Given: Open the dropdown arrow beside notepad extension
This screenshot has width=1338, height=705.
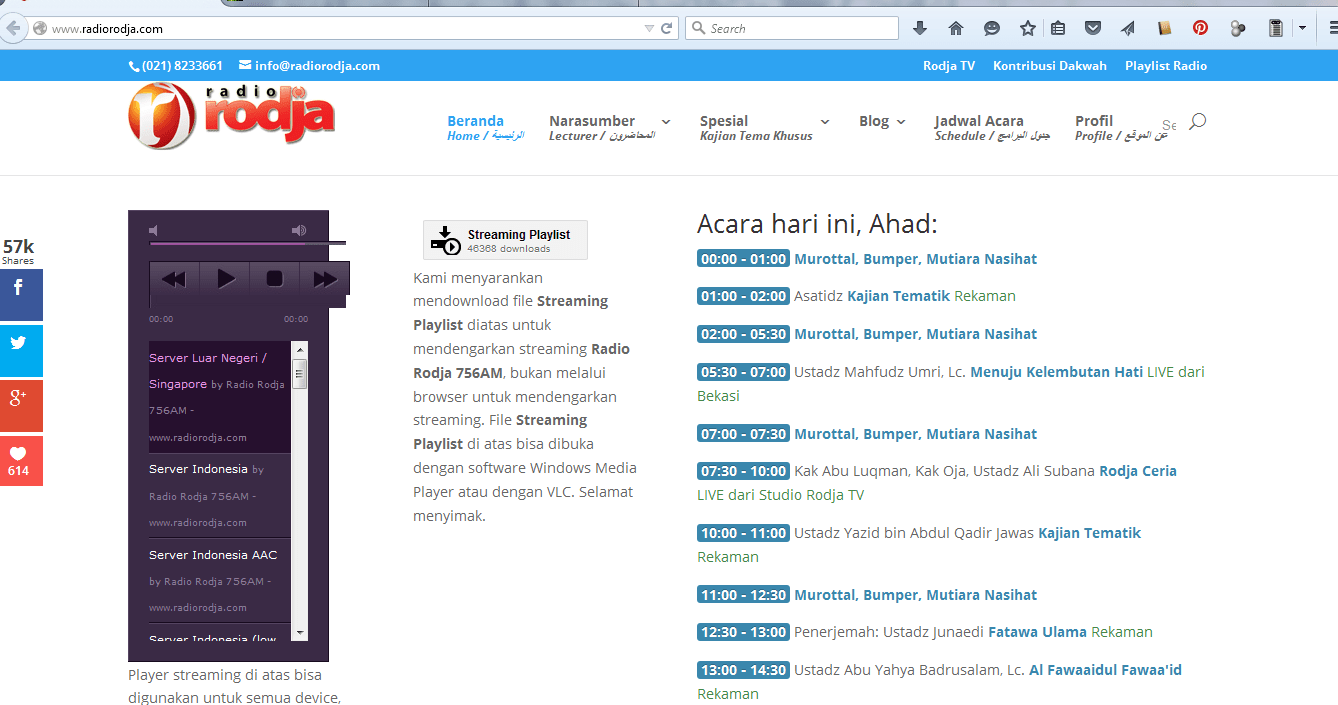Looking at the screenshot, I should (x=1302, y=29).
